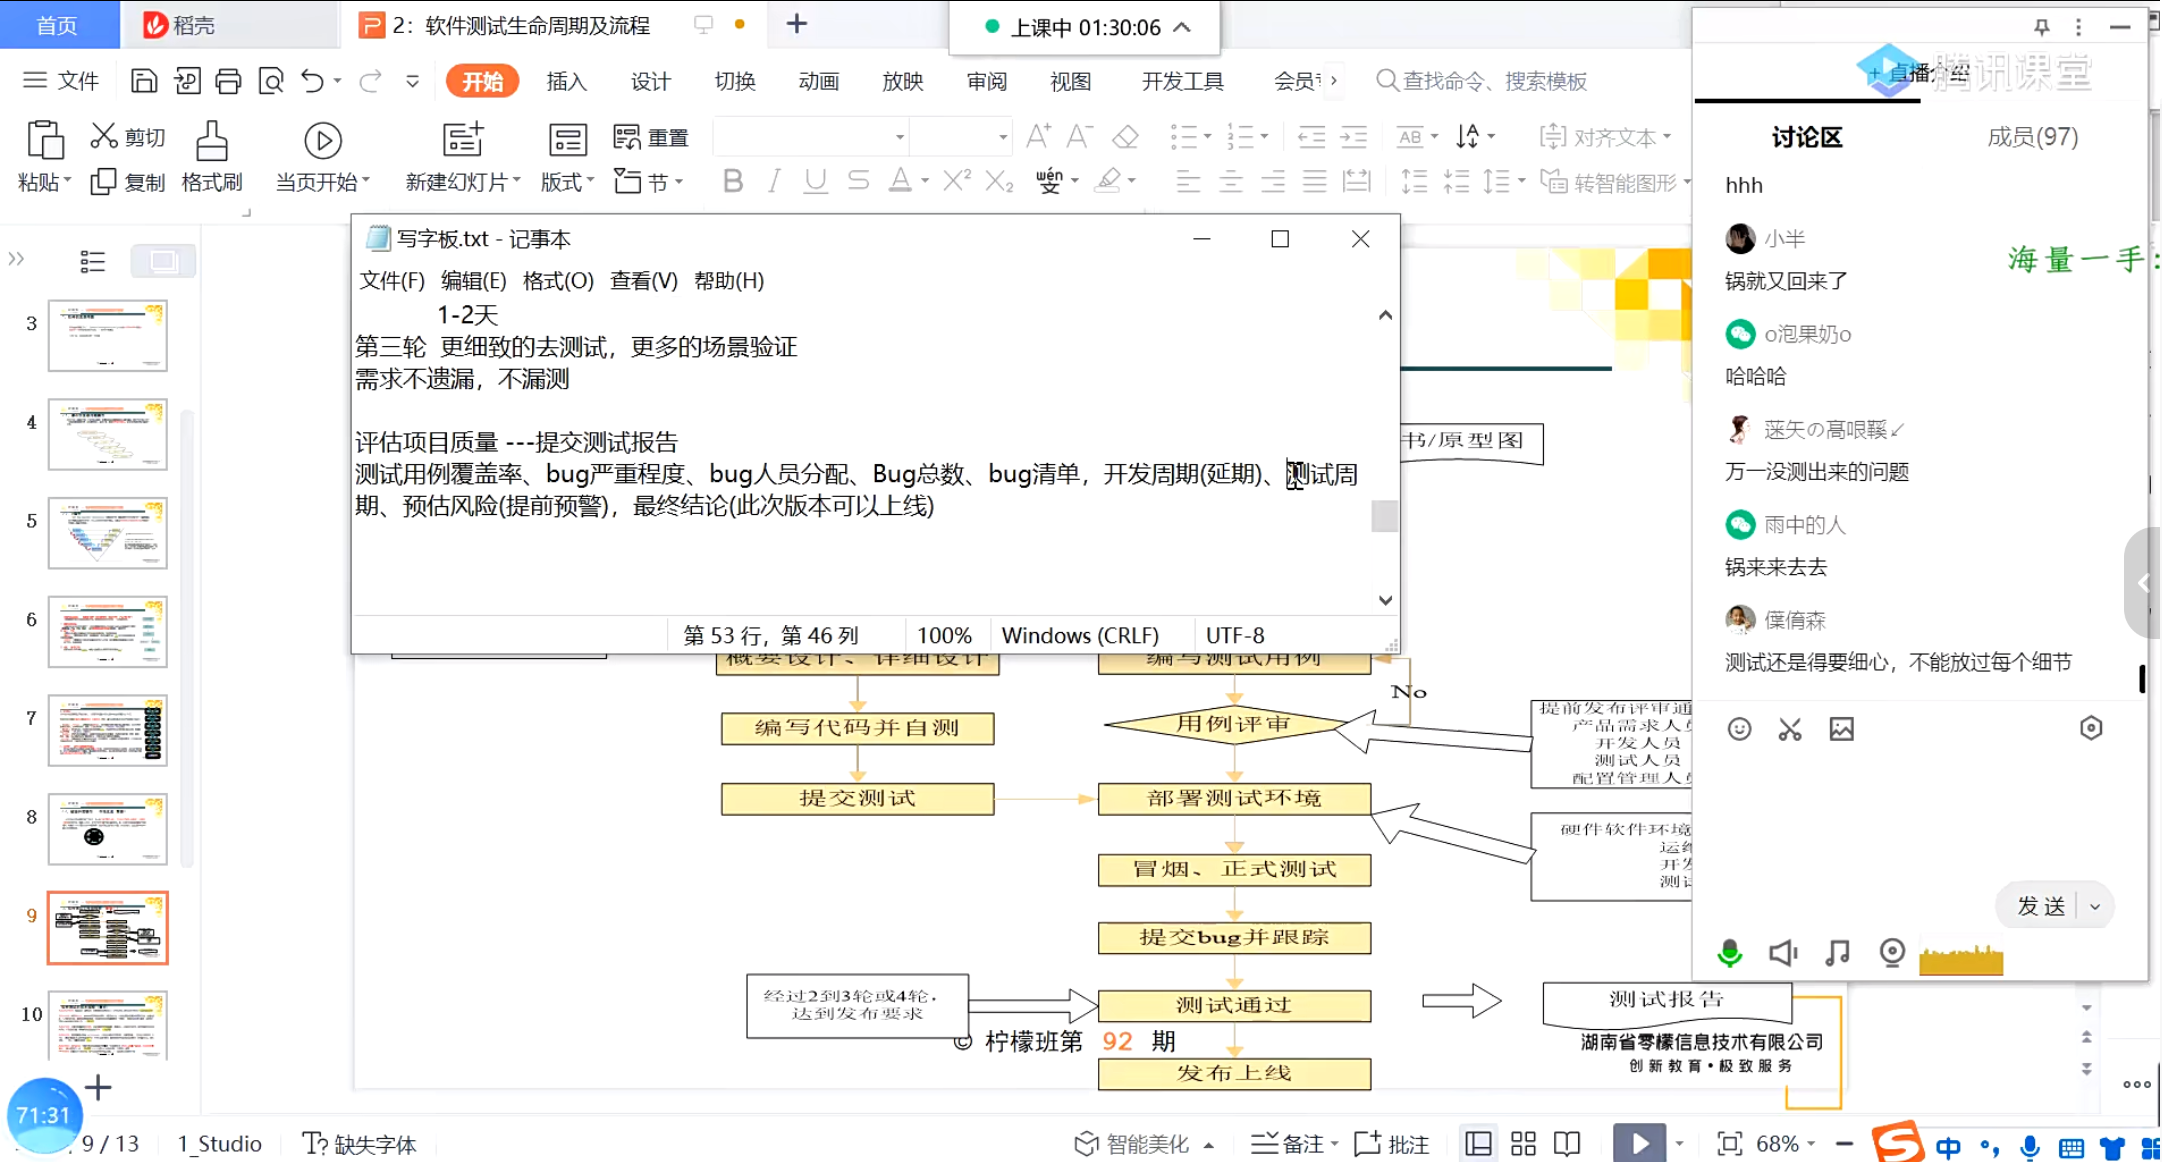Click the eraser clear formatting icon

click(x=1126, y=136)
